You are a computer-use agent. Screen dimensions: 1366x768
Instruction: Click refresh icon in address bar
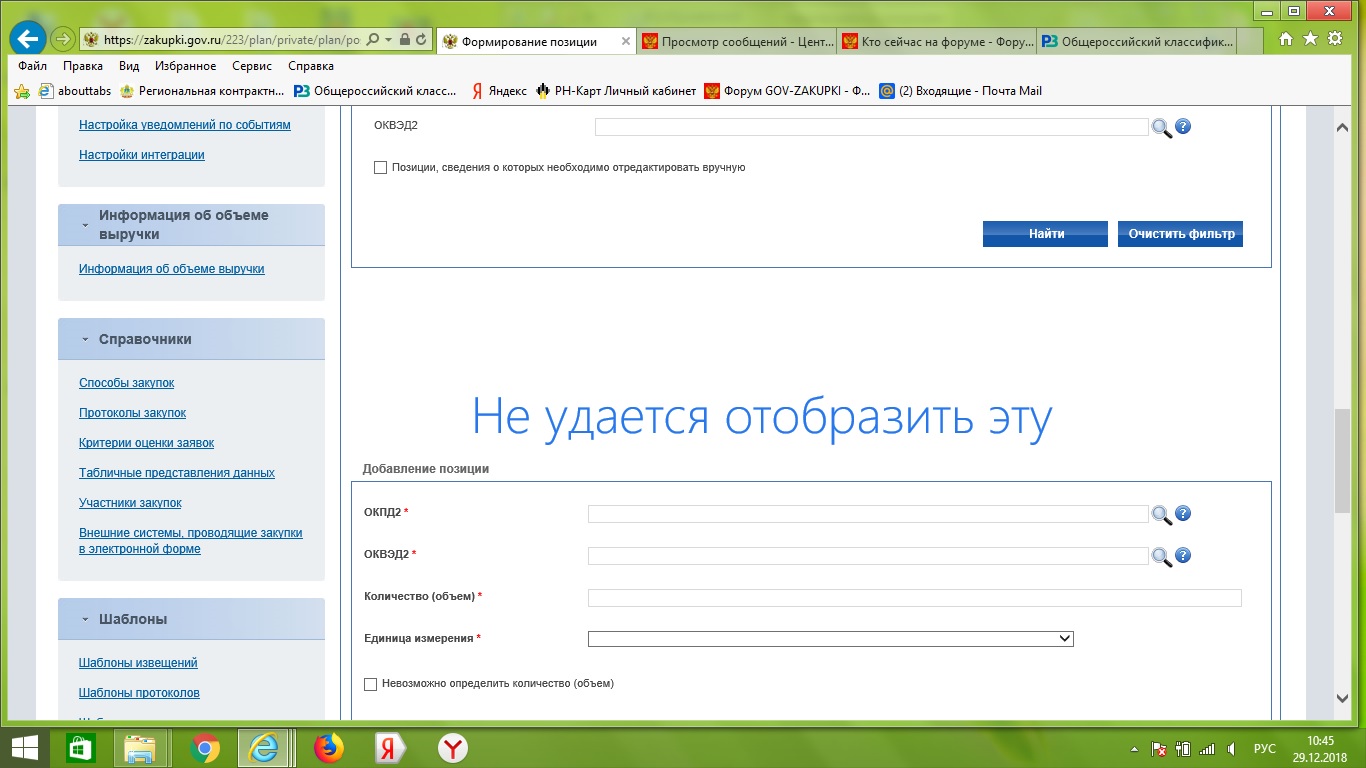coord(422,40)
